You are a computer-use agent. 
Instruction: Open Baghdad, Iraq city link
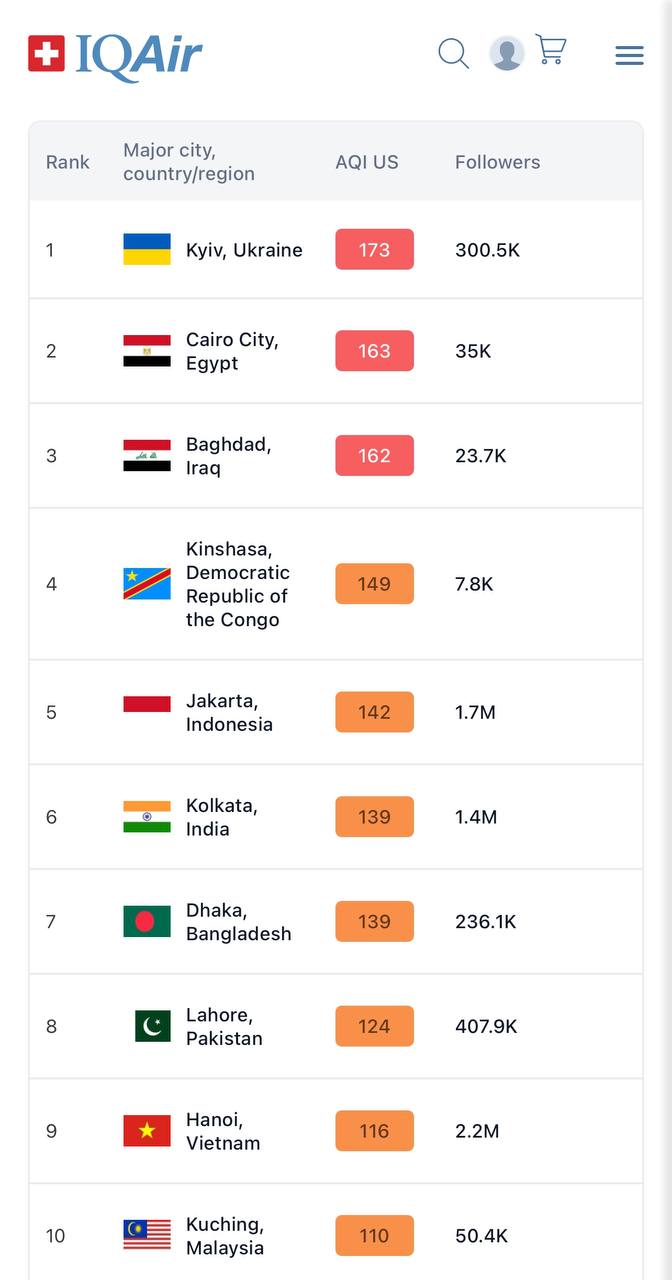tap(228, 456)
